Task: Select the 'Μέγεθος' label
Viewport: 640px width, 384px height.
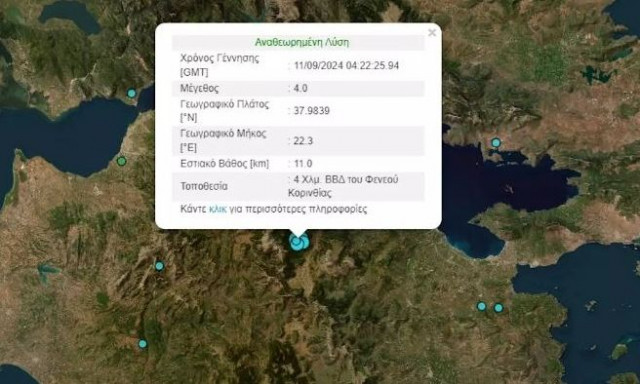Action: pyautogui.click(x=199, y=89)
